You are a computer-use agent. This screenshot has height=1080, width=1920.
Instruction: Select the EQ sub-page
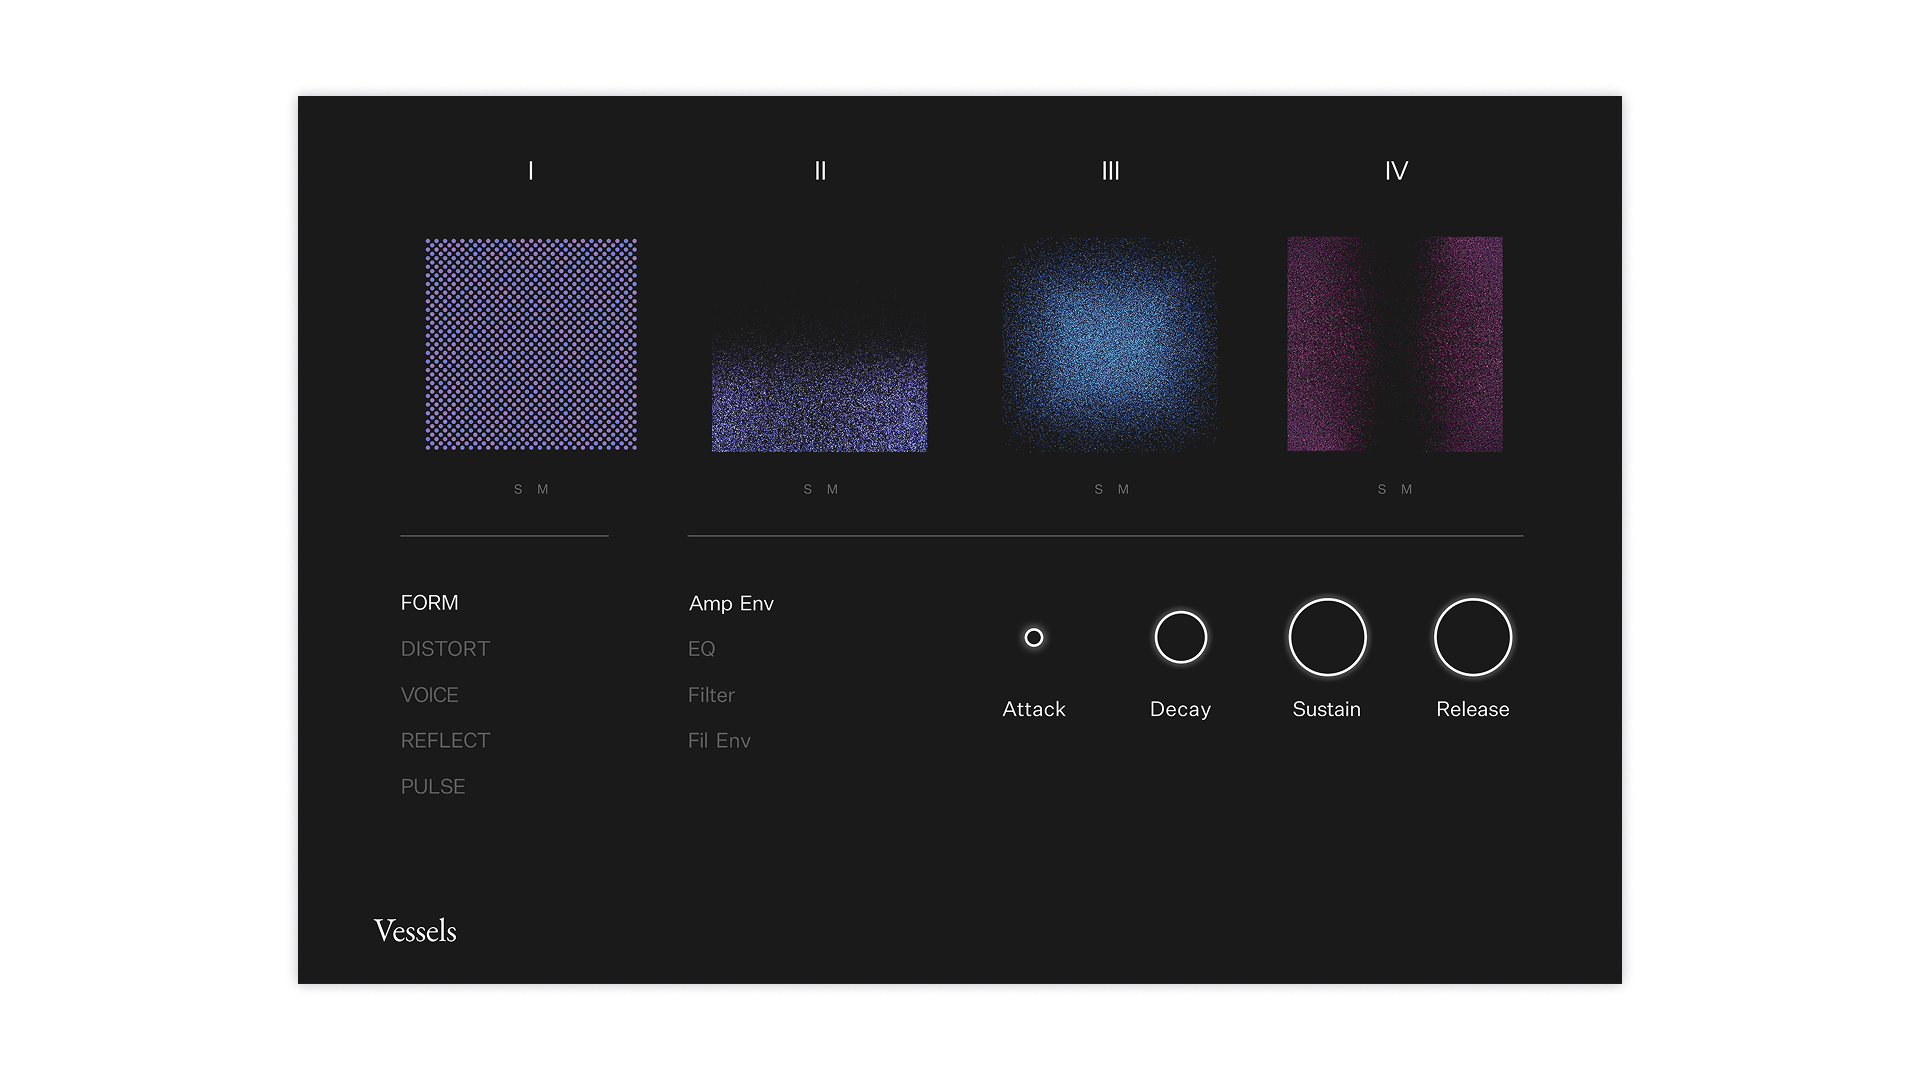coord(702,649)
